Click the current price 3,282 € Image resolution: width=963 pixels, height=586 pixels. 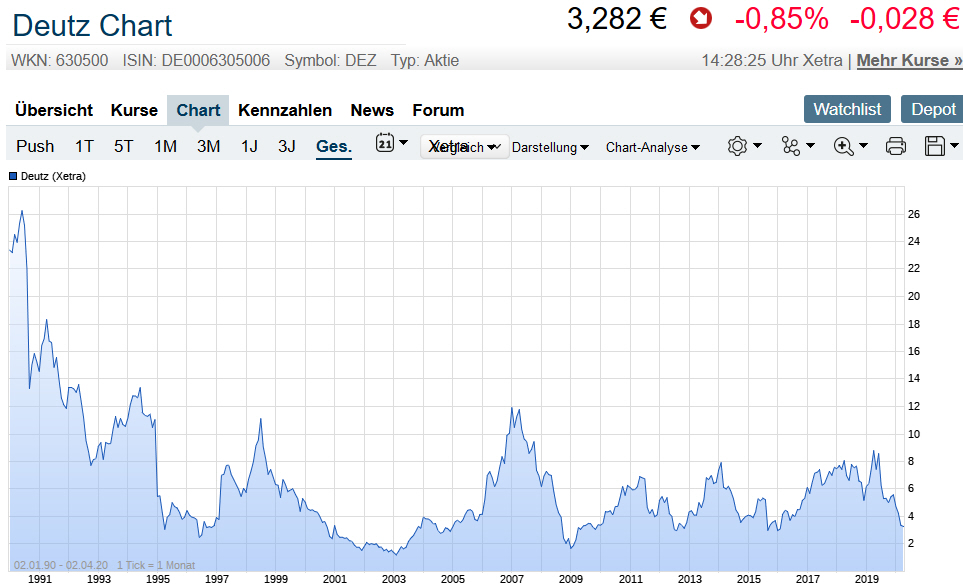[x=617, y=18]
